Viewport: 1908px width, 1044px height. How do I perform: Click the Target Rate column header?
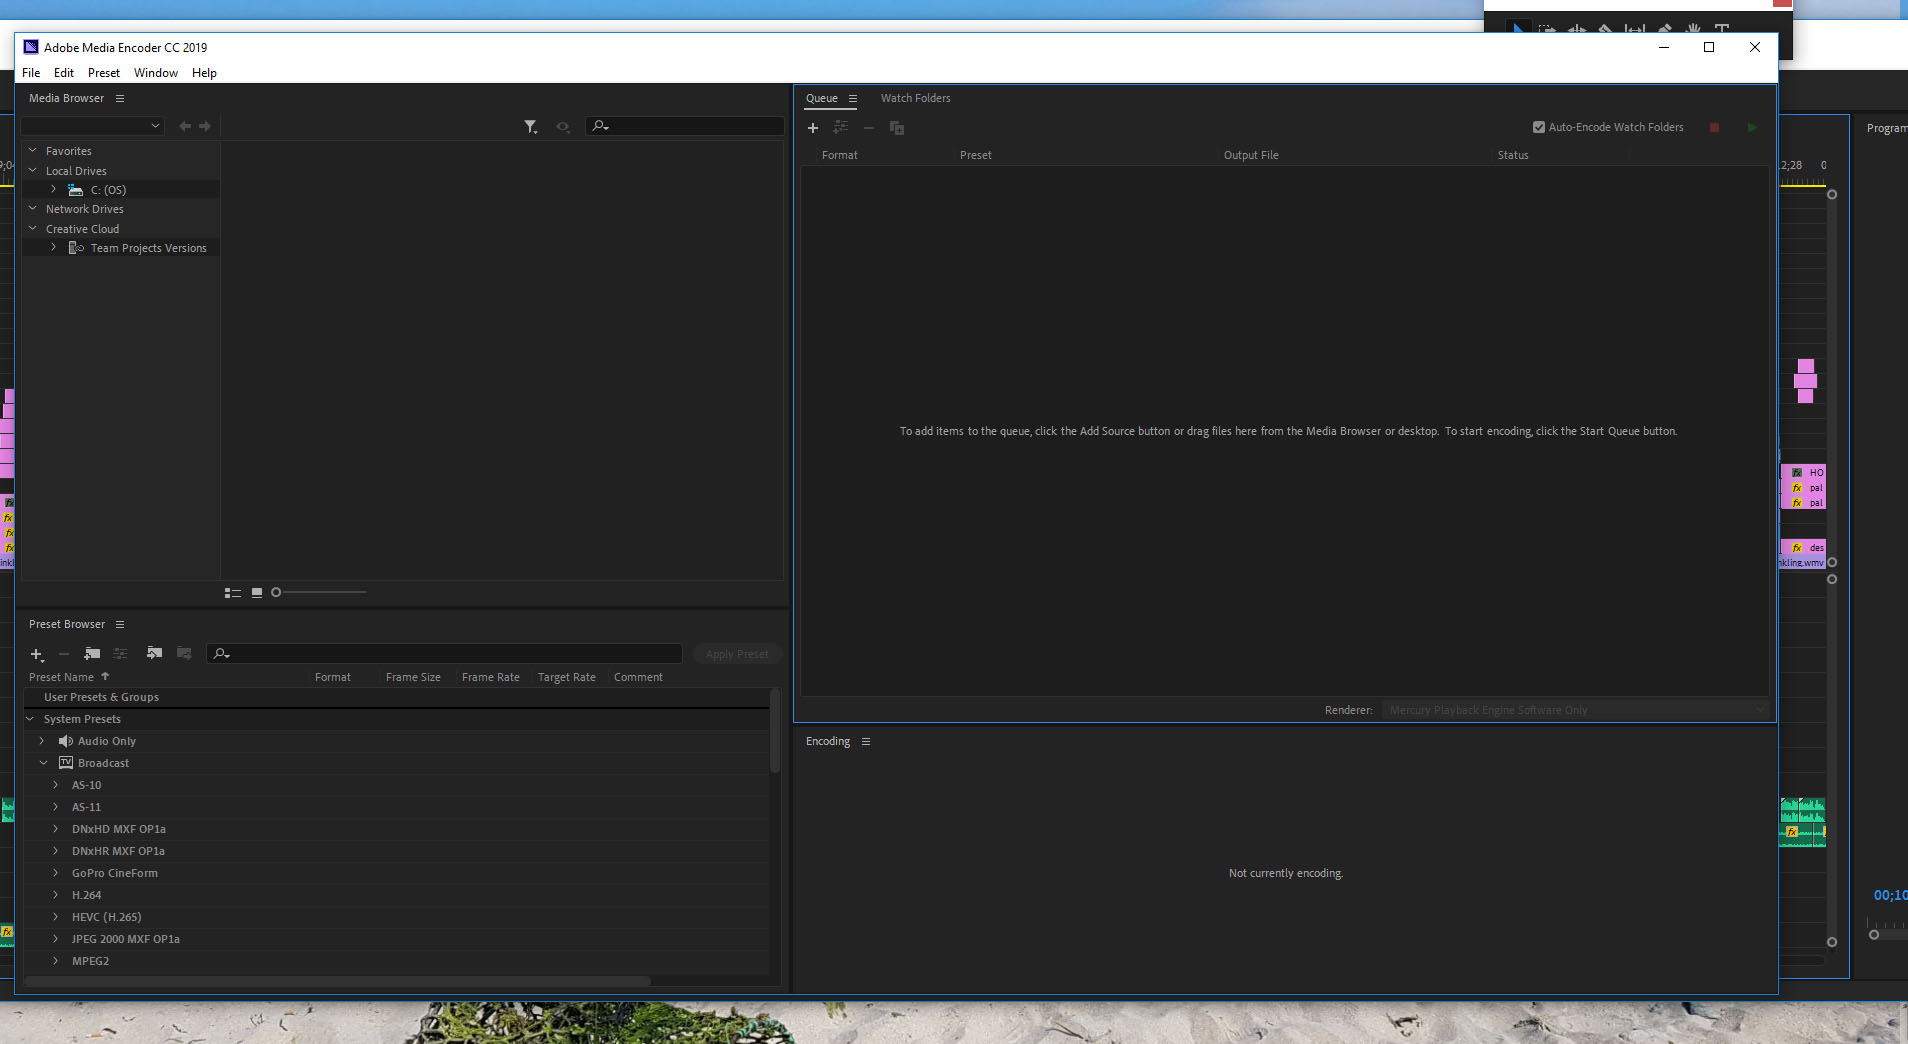click(567, 677)
